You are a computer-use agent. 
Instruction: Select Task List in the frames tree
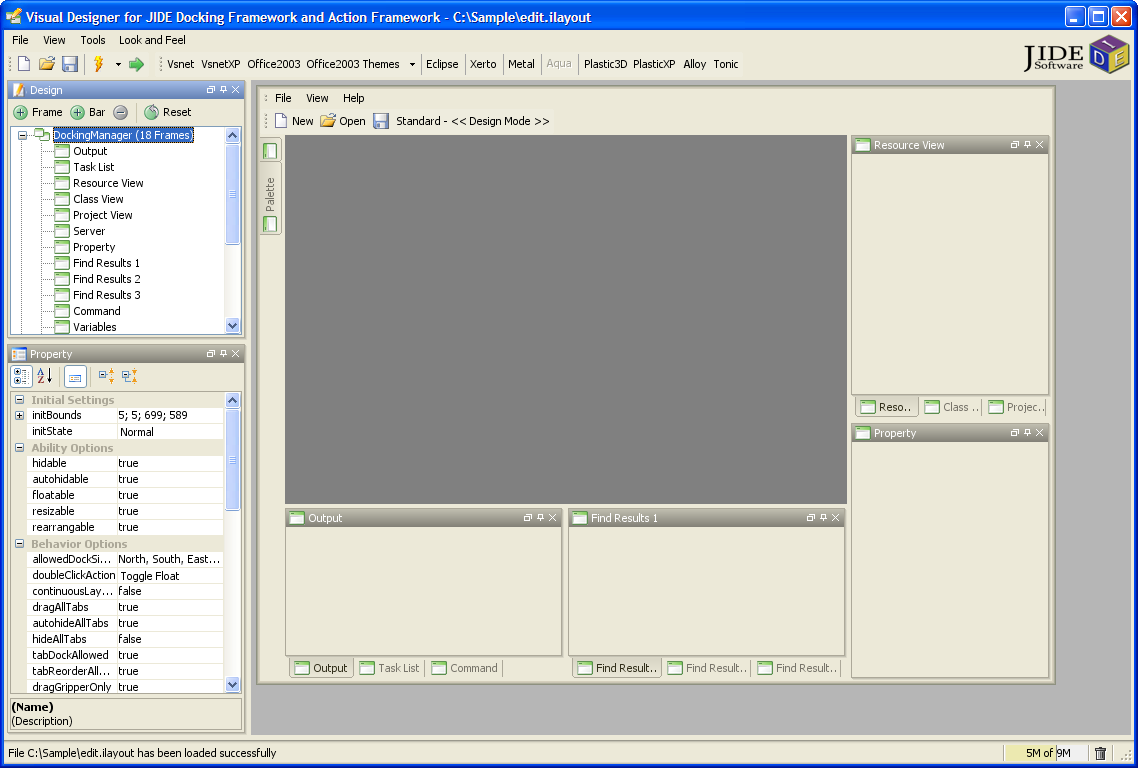pos(85,167)
